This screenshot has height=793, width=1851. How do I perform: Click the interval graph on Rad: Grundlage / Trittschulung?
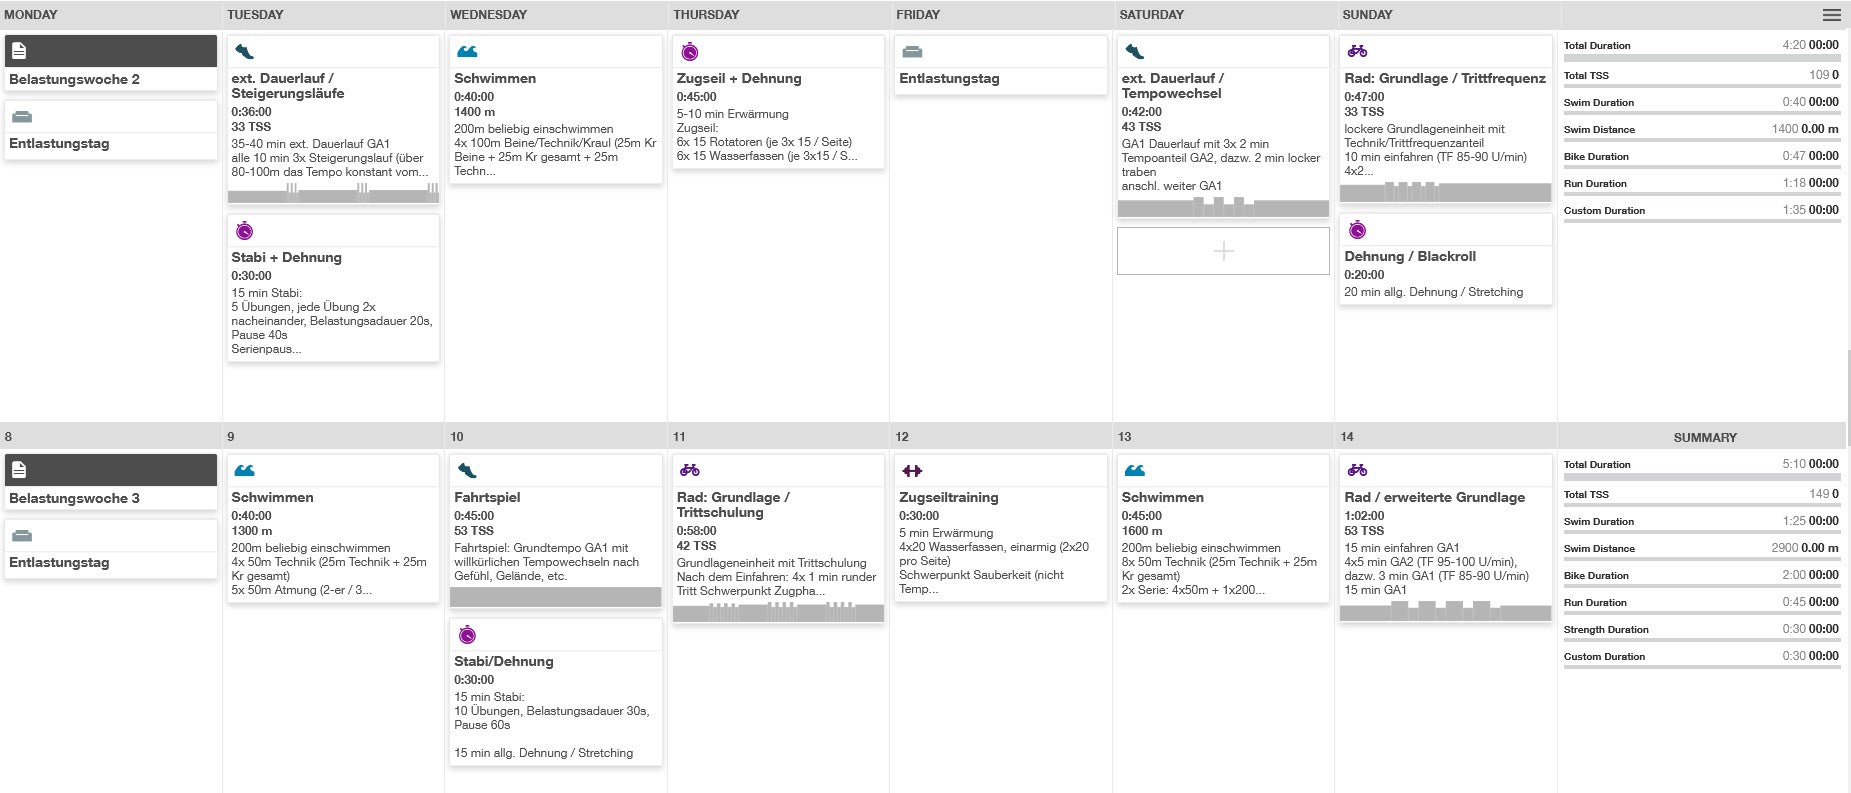[x=778, y=613]
